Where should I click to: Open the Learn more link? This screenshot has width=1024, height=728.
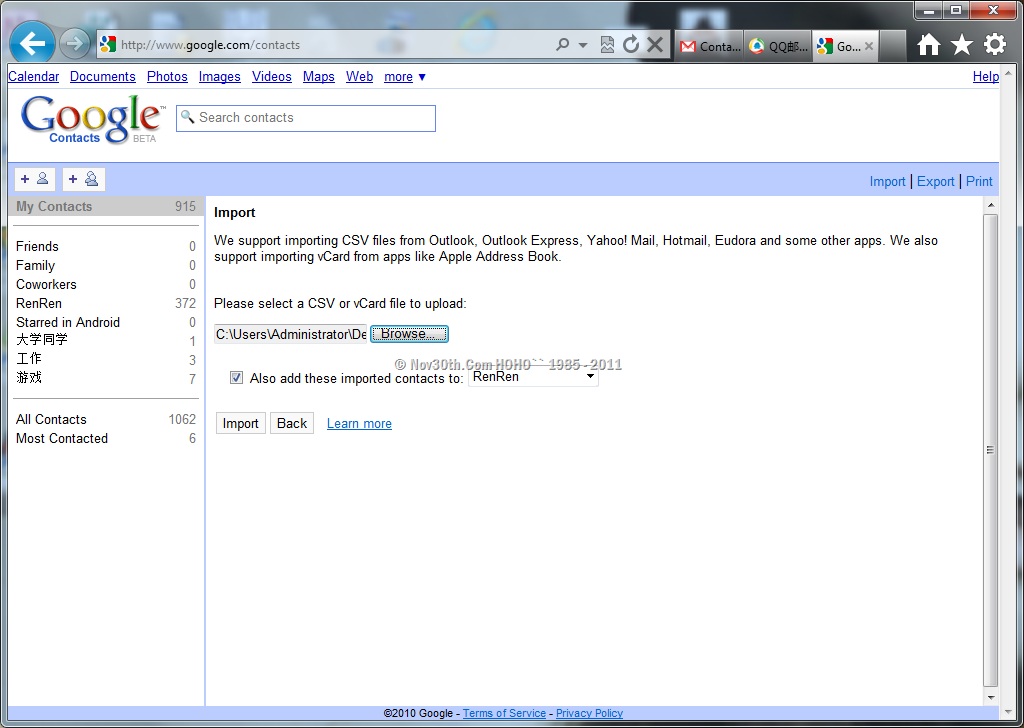pyautogui.click(x=359, y=423)
